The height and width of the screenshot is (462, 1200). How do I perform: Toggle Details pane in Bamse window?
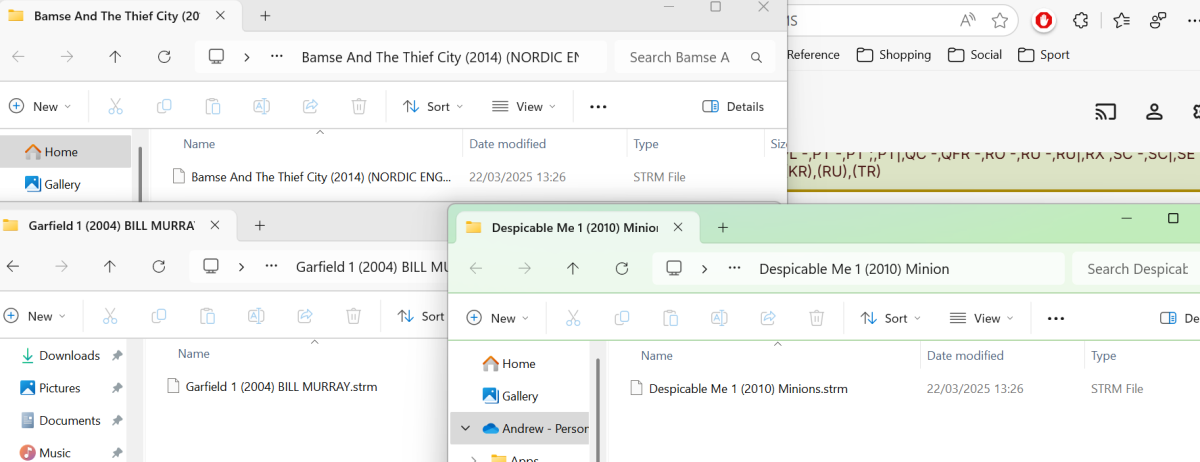733,106
